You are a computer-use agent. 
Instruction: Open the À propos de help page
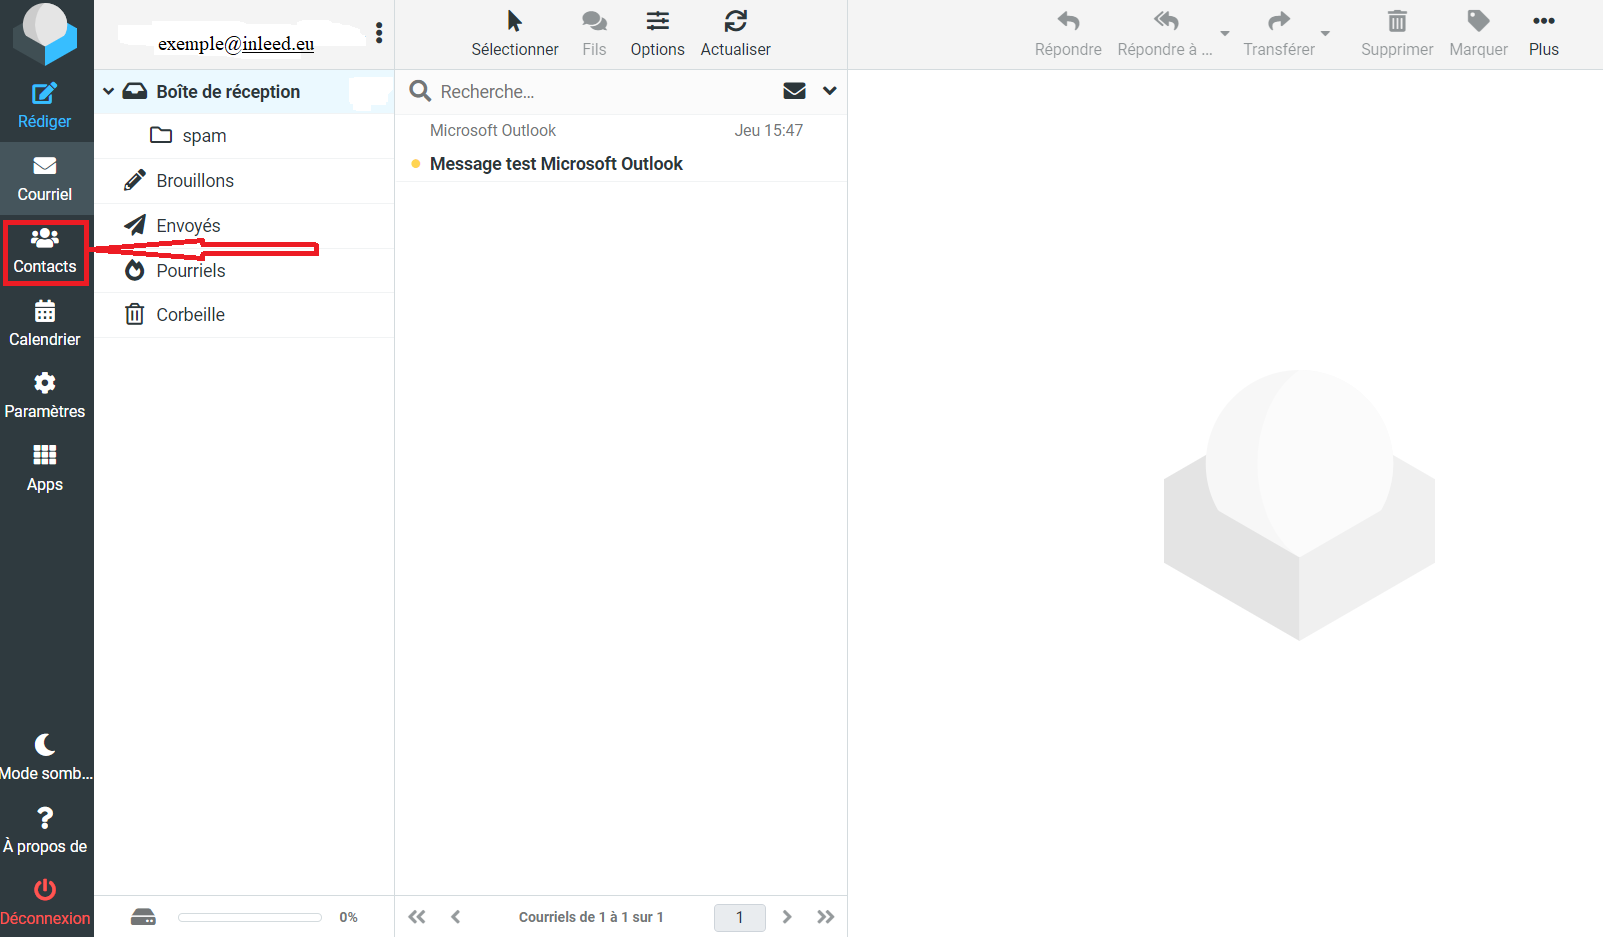45,831
